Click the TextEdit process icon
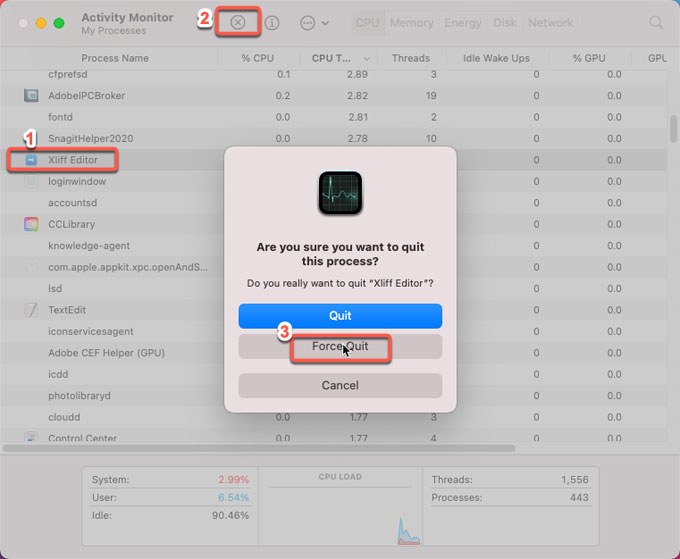 pyautogui.click(x=30, y=310)
